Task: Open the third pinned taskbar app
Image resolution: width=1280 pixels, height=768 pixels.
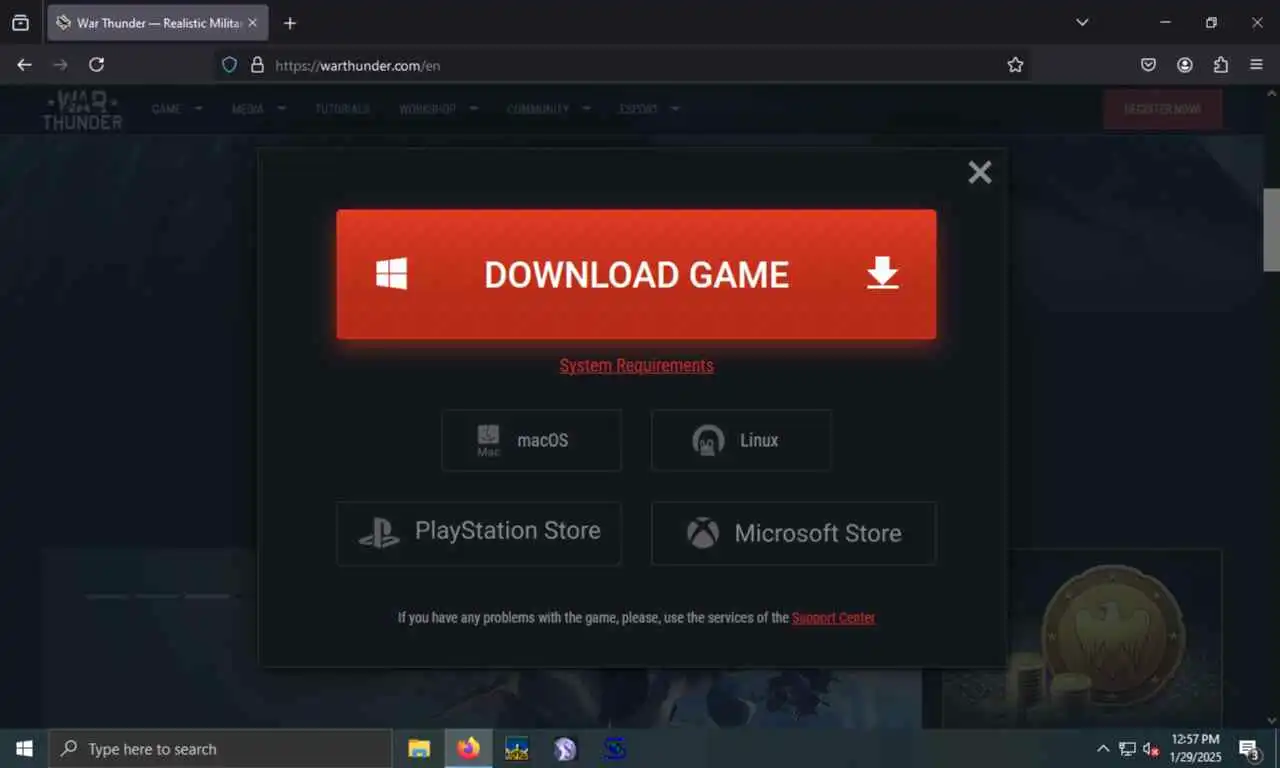Action: tap(517, 748)
